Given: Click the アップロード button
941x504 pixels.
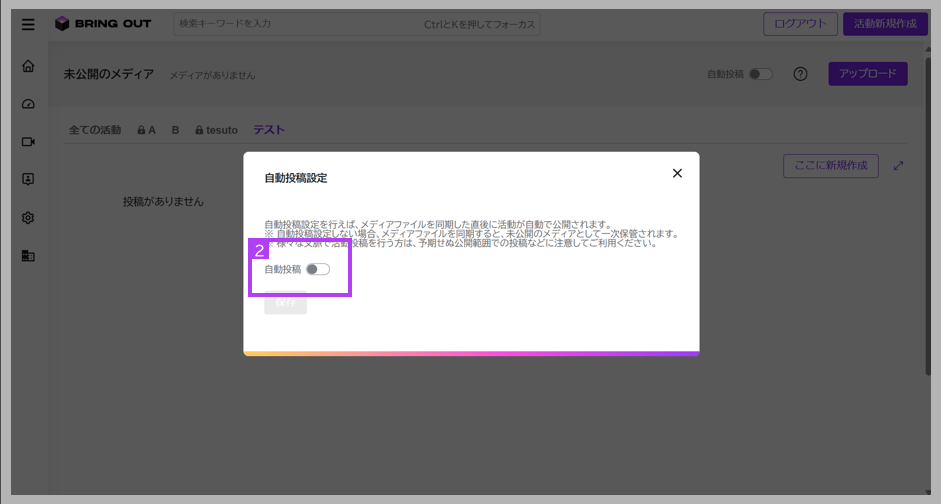Looking at the screenshot, I should click(868, 74).
